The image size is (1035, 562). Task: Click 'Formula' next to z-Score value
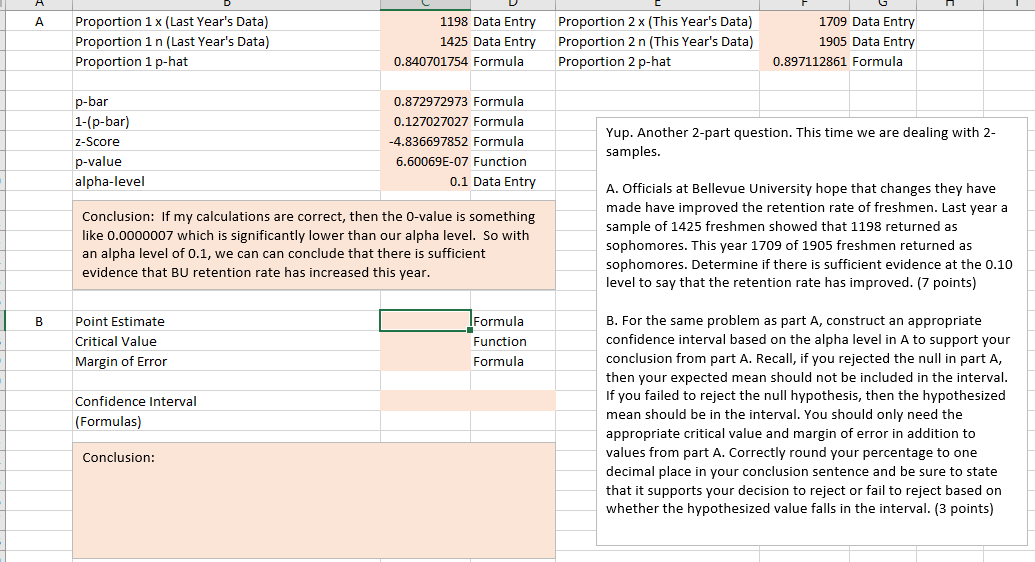(x=498, y=141)
